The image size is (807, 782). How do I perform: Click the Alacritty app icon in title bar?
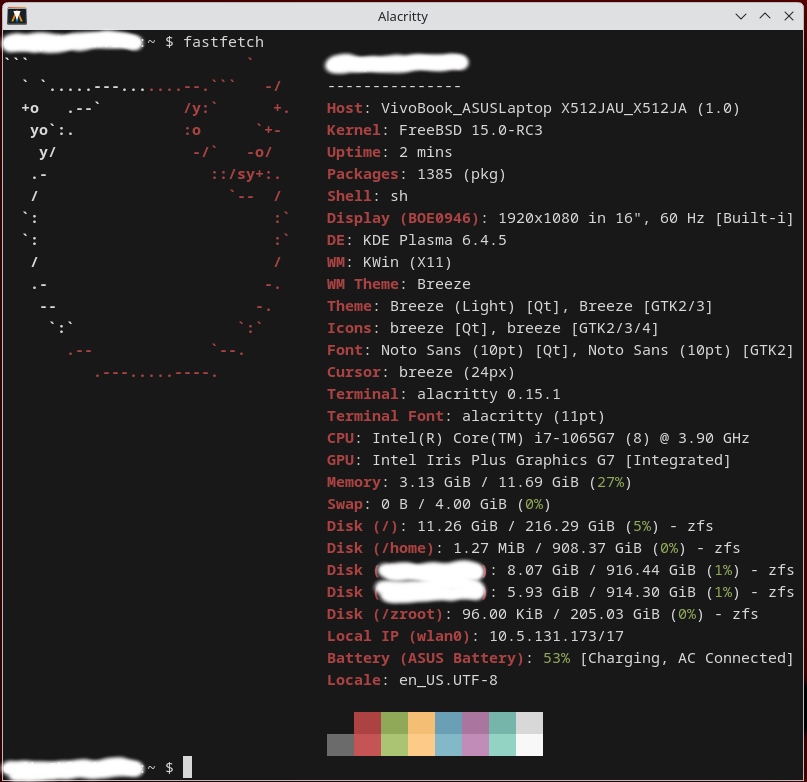17,16
